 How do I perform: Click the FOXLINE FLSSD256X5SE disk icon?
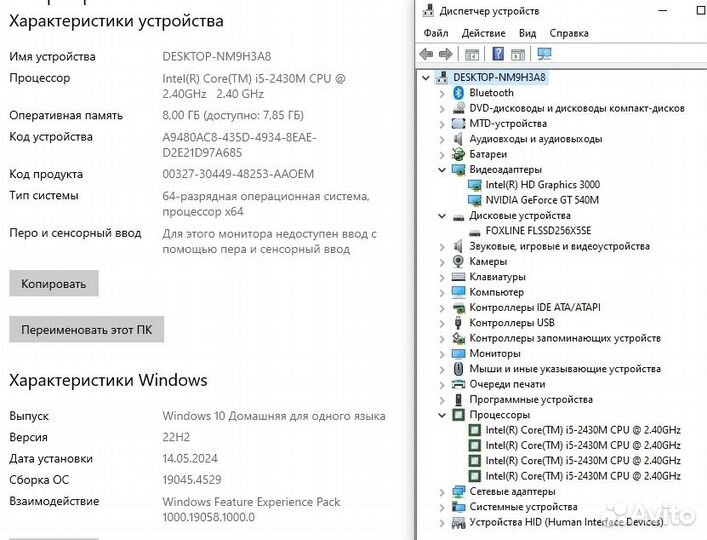(474, 231)
